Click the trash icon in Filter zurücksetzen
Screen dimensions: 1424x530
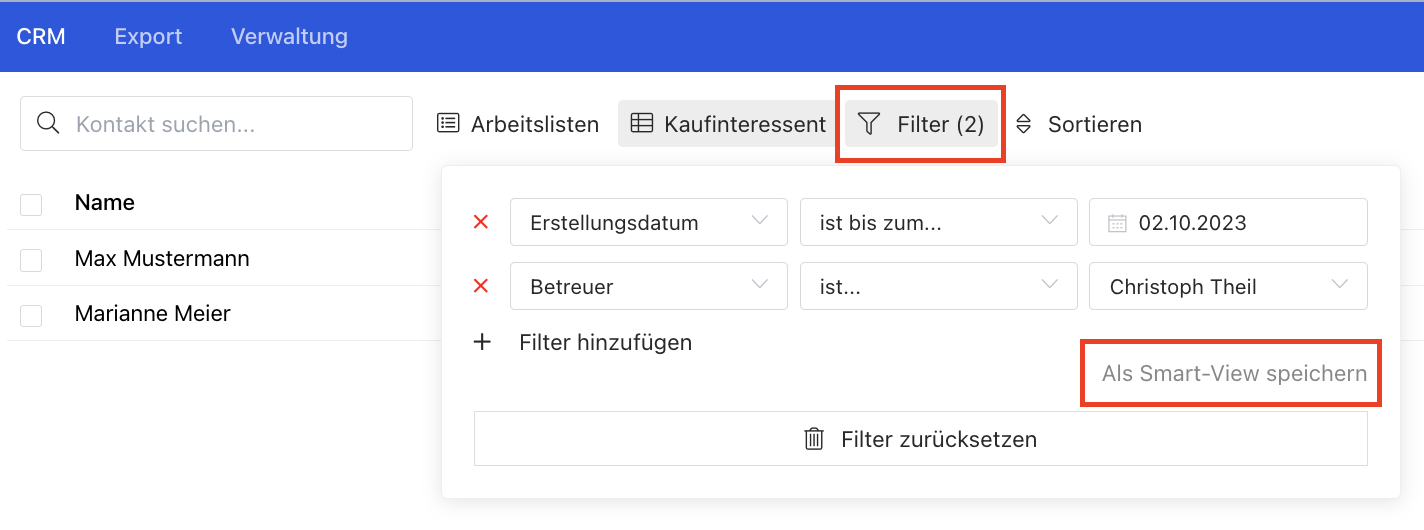[x=815, y=439]
